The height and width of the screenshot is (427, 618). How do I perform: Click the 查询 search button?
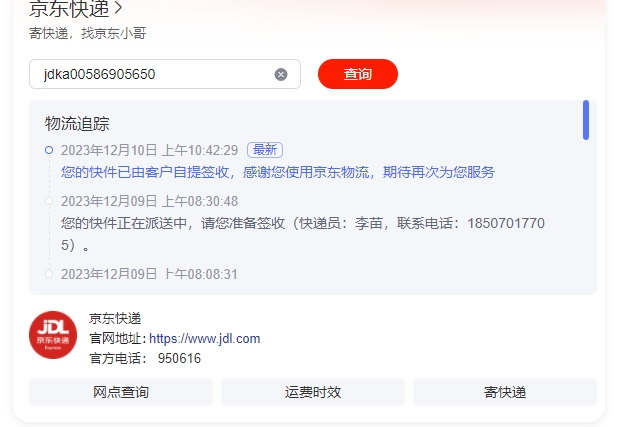click(x=357, y=74)
